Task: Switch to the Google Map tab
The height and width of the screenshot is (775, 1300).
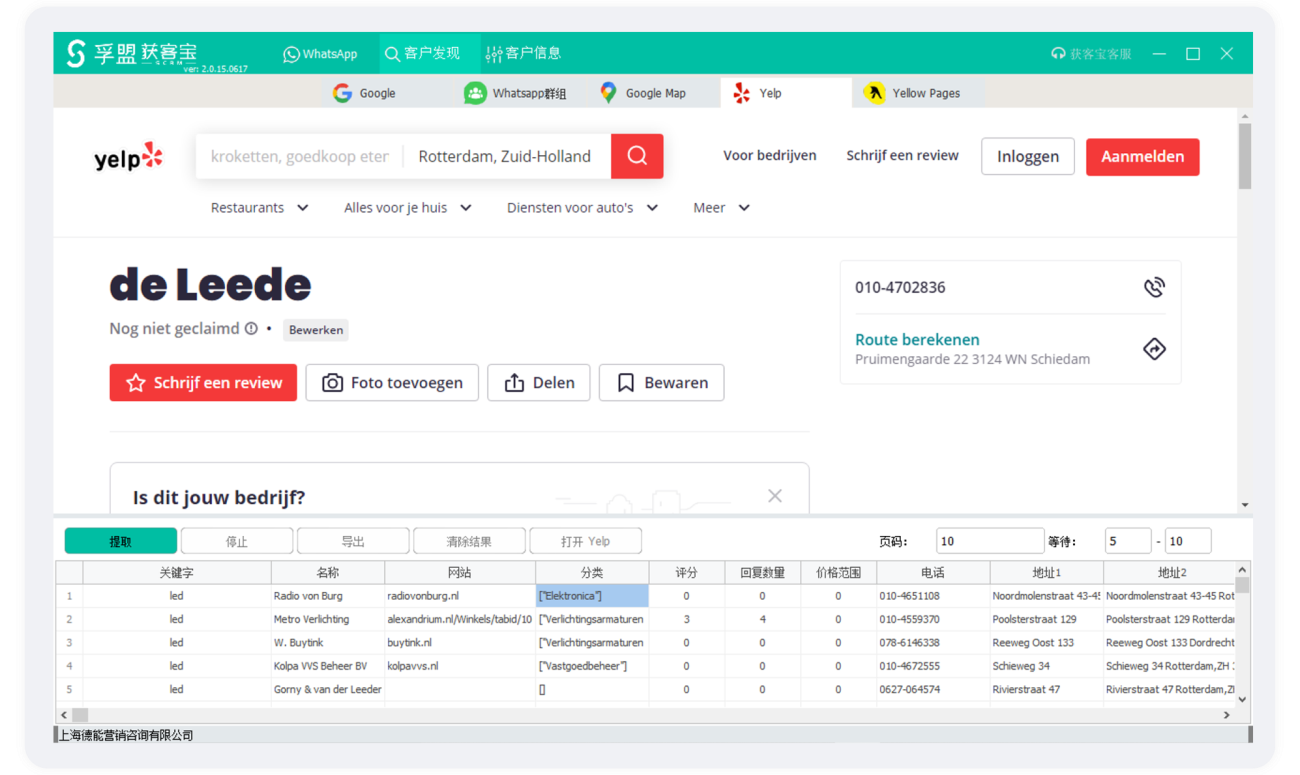Action: [643, 93]
